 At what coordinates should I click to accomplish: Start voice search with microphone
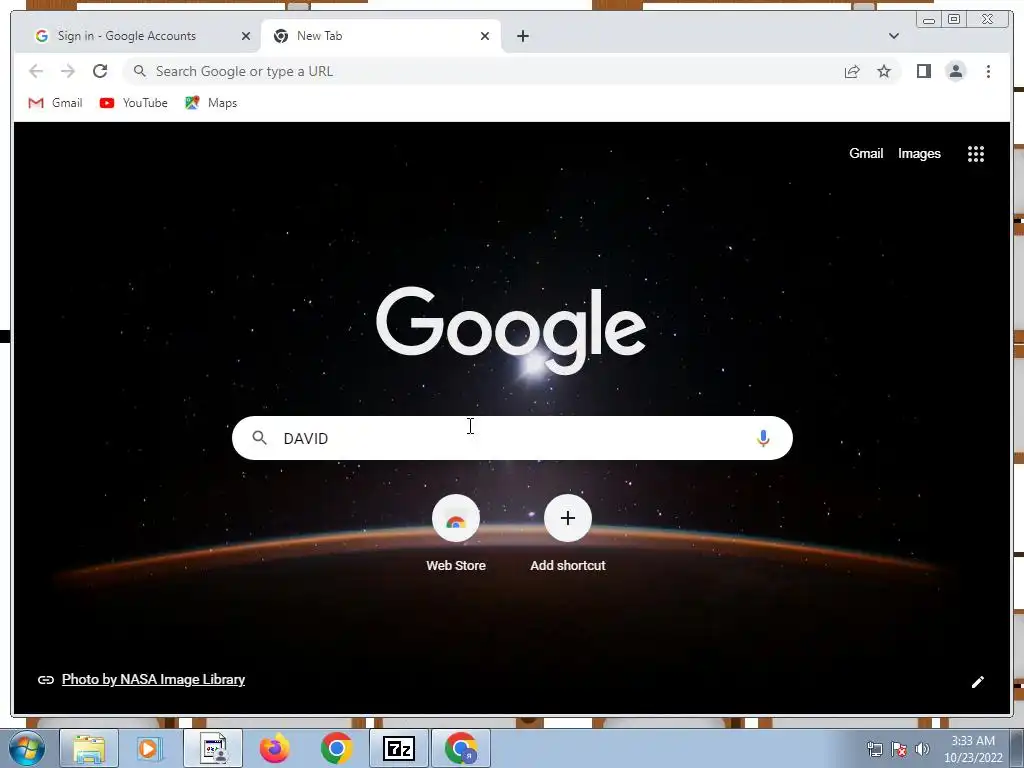click(763, 438)
